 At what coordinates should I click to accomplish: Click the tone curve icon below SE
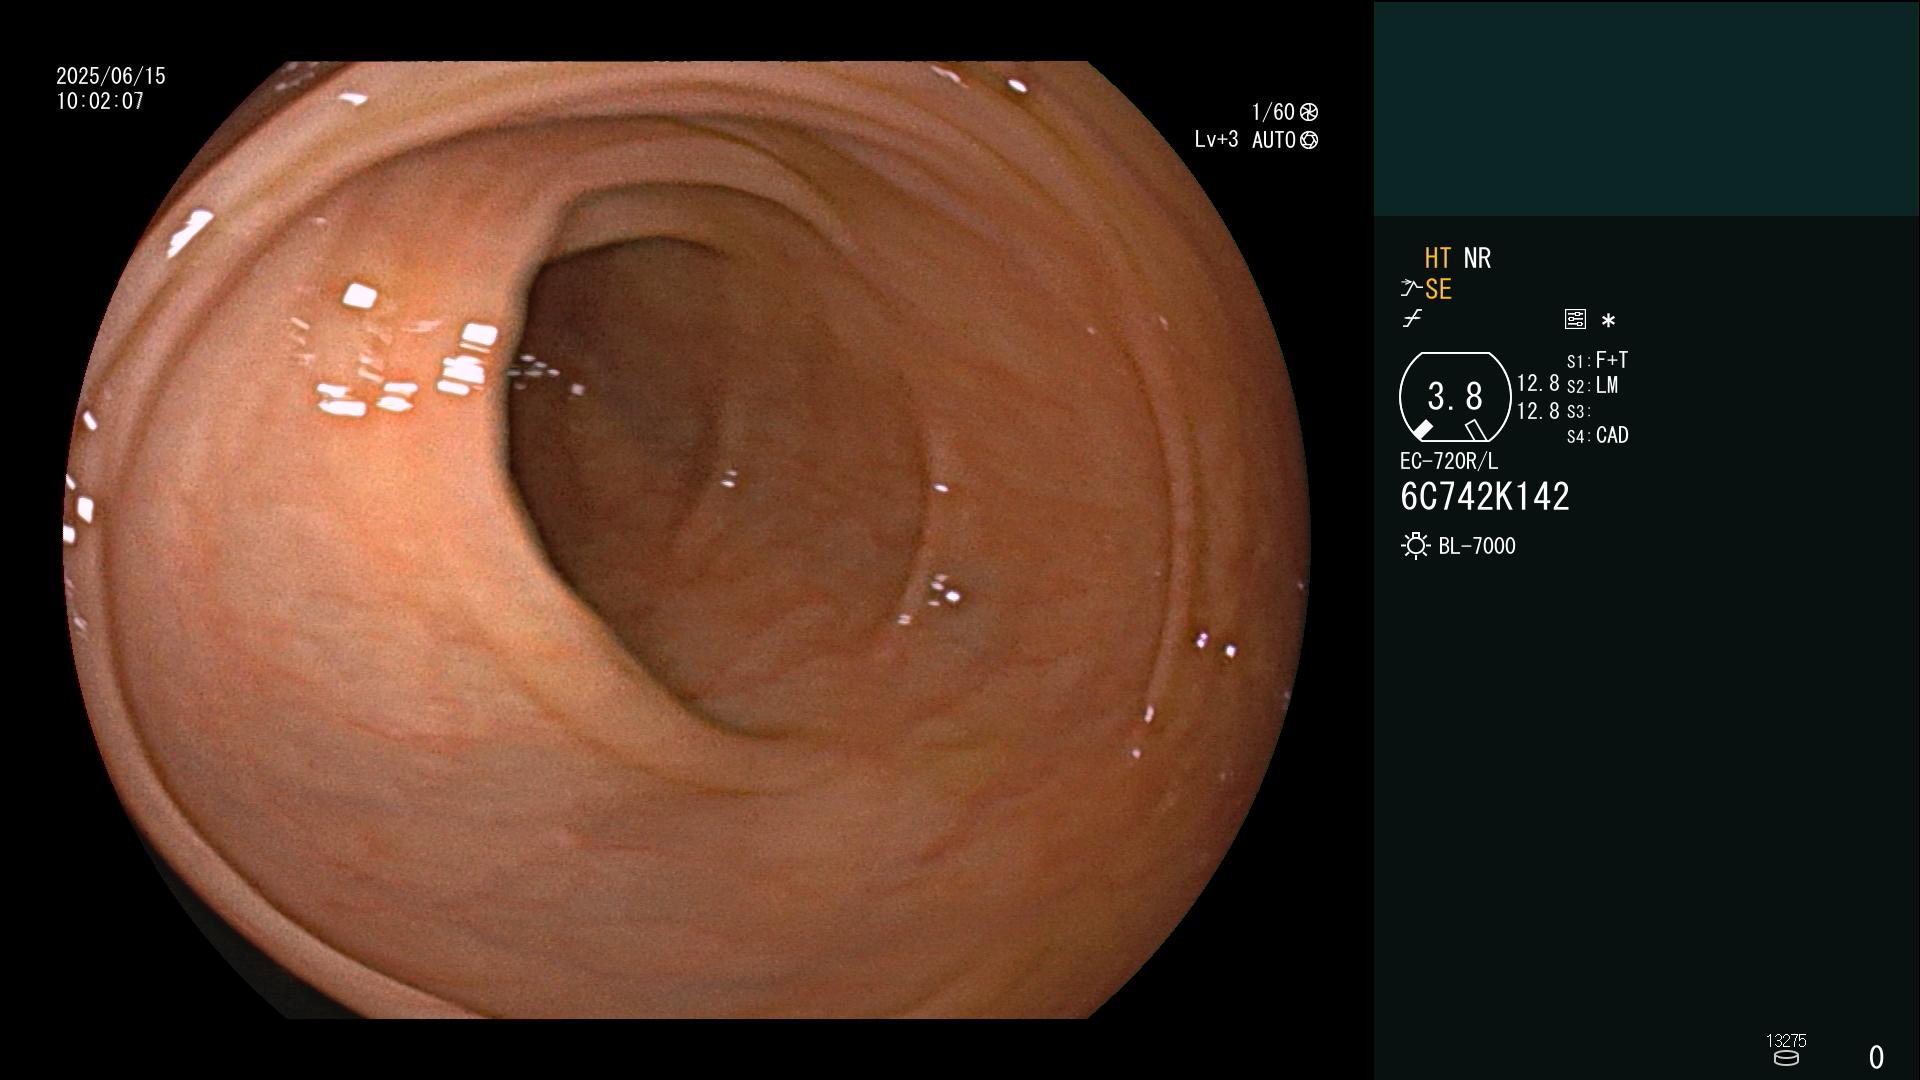click(1412, 319)
